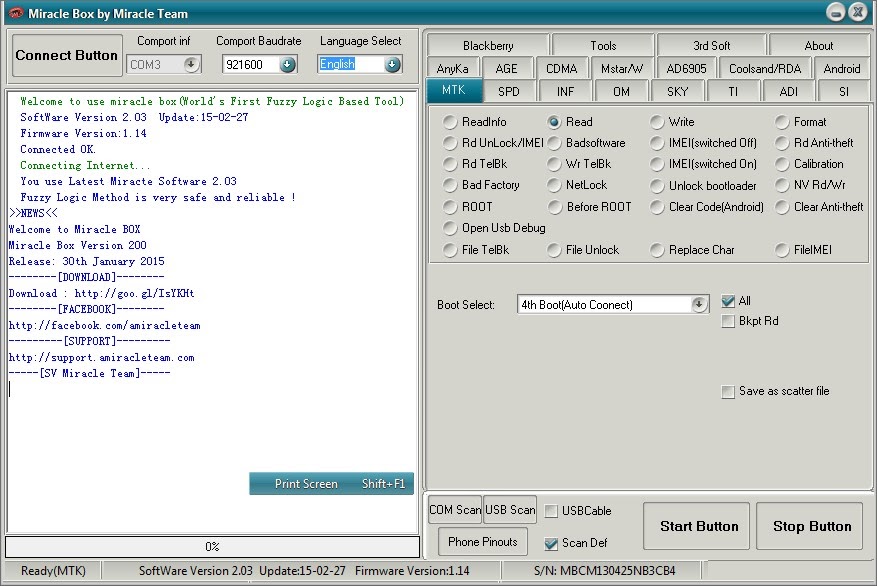Click USB Scan button
Viewport: 877px width, 586px height.
click(x=510, y=509)
